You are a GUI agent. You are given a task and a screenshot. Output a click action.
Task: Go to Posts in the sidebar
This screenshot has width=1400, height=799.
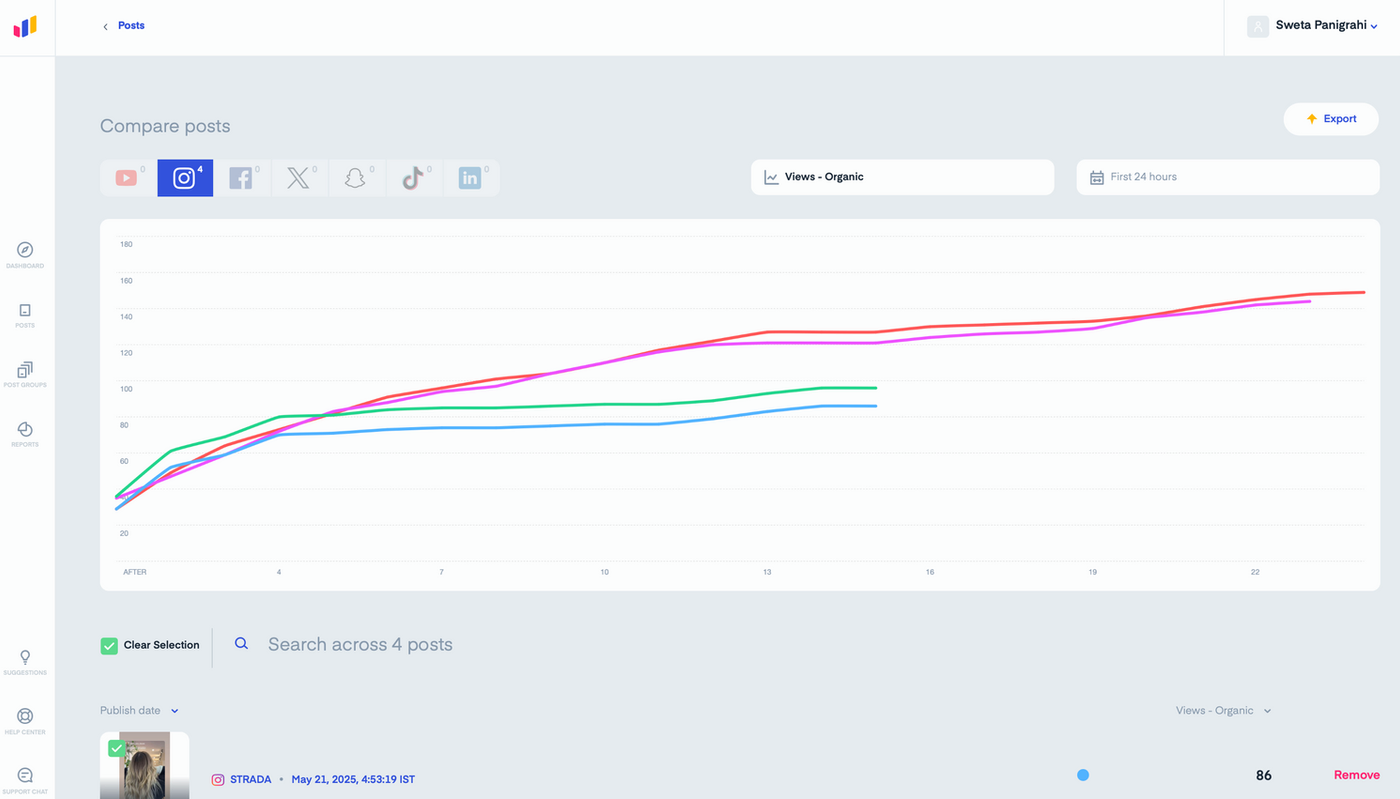[x=25, y=315]
